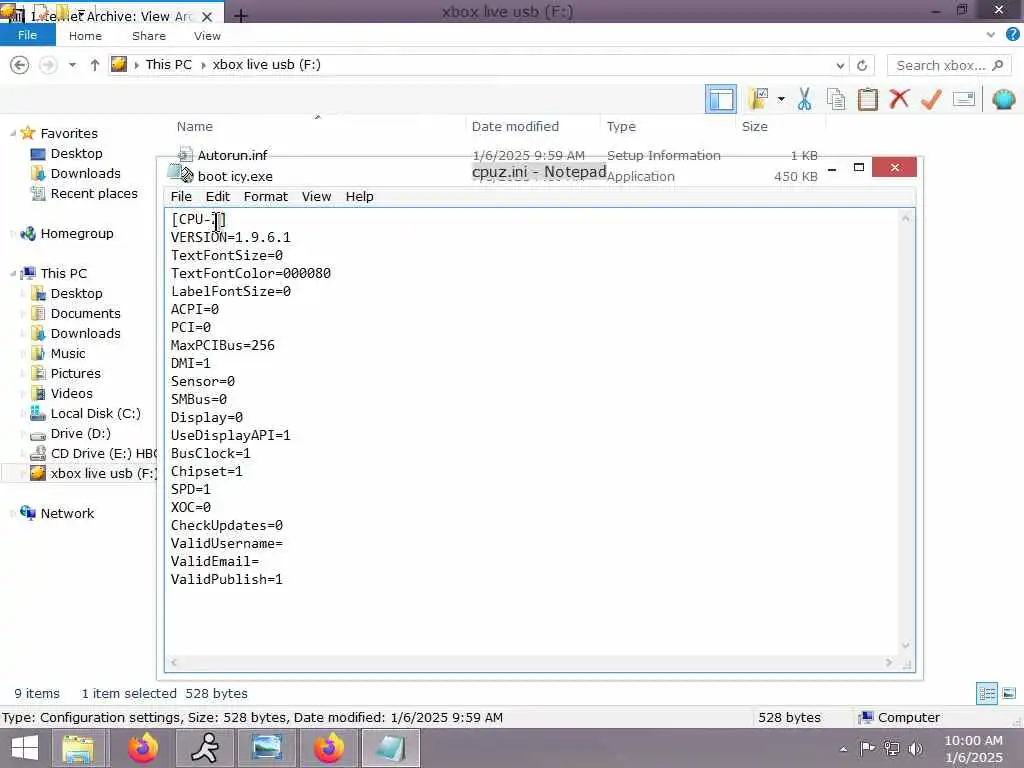The image size is (1024, 768).
Task: Select Videos folder in sidebar
Action: click(x=72, y=394)
